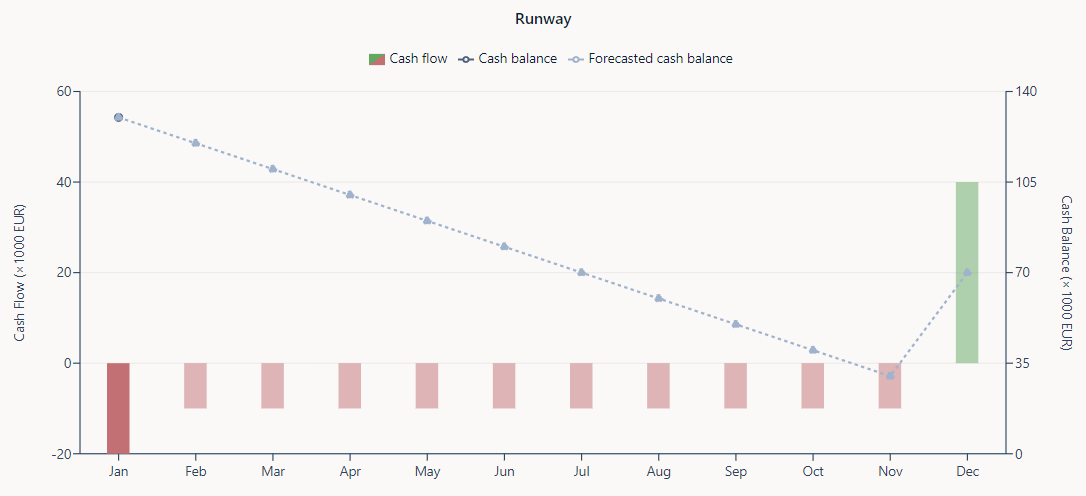Select the September forecast data point

click(736, 324)
